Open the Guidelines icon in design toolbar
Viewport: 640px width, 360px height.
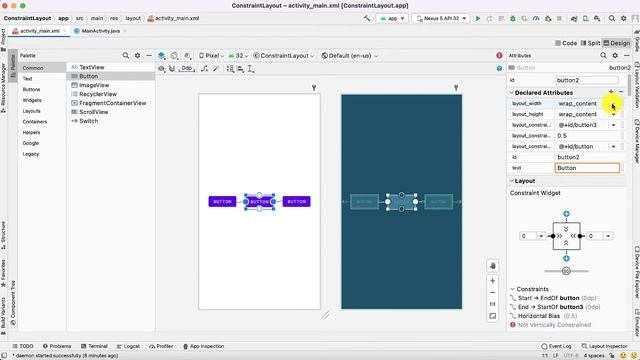point(251,69)
